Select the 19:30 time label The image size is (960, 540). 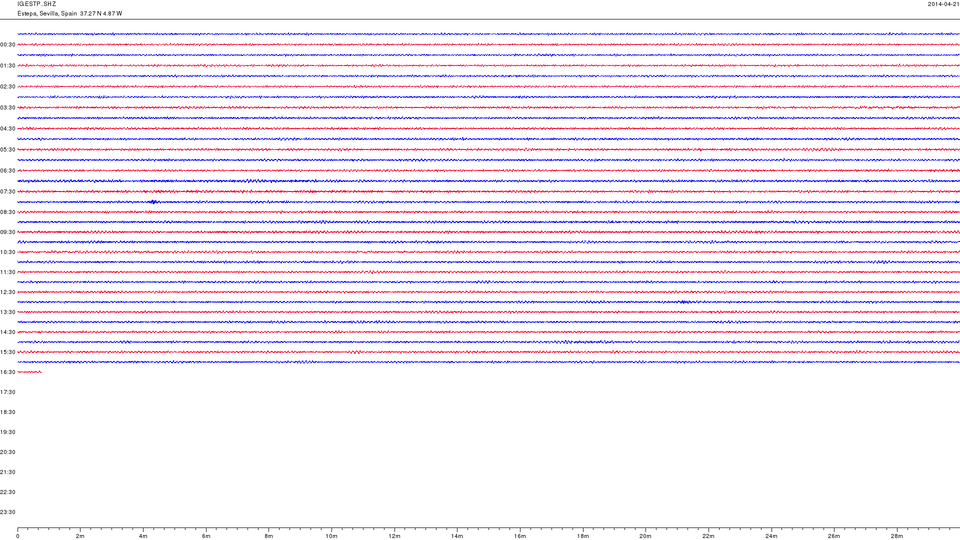pyautogui.click(x=7, y=432)
